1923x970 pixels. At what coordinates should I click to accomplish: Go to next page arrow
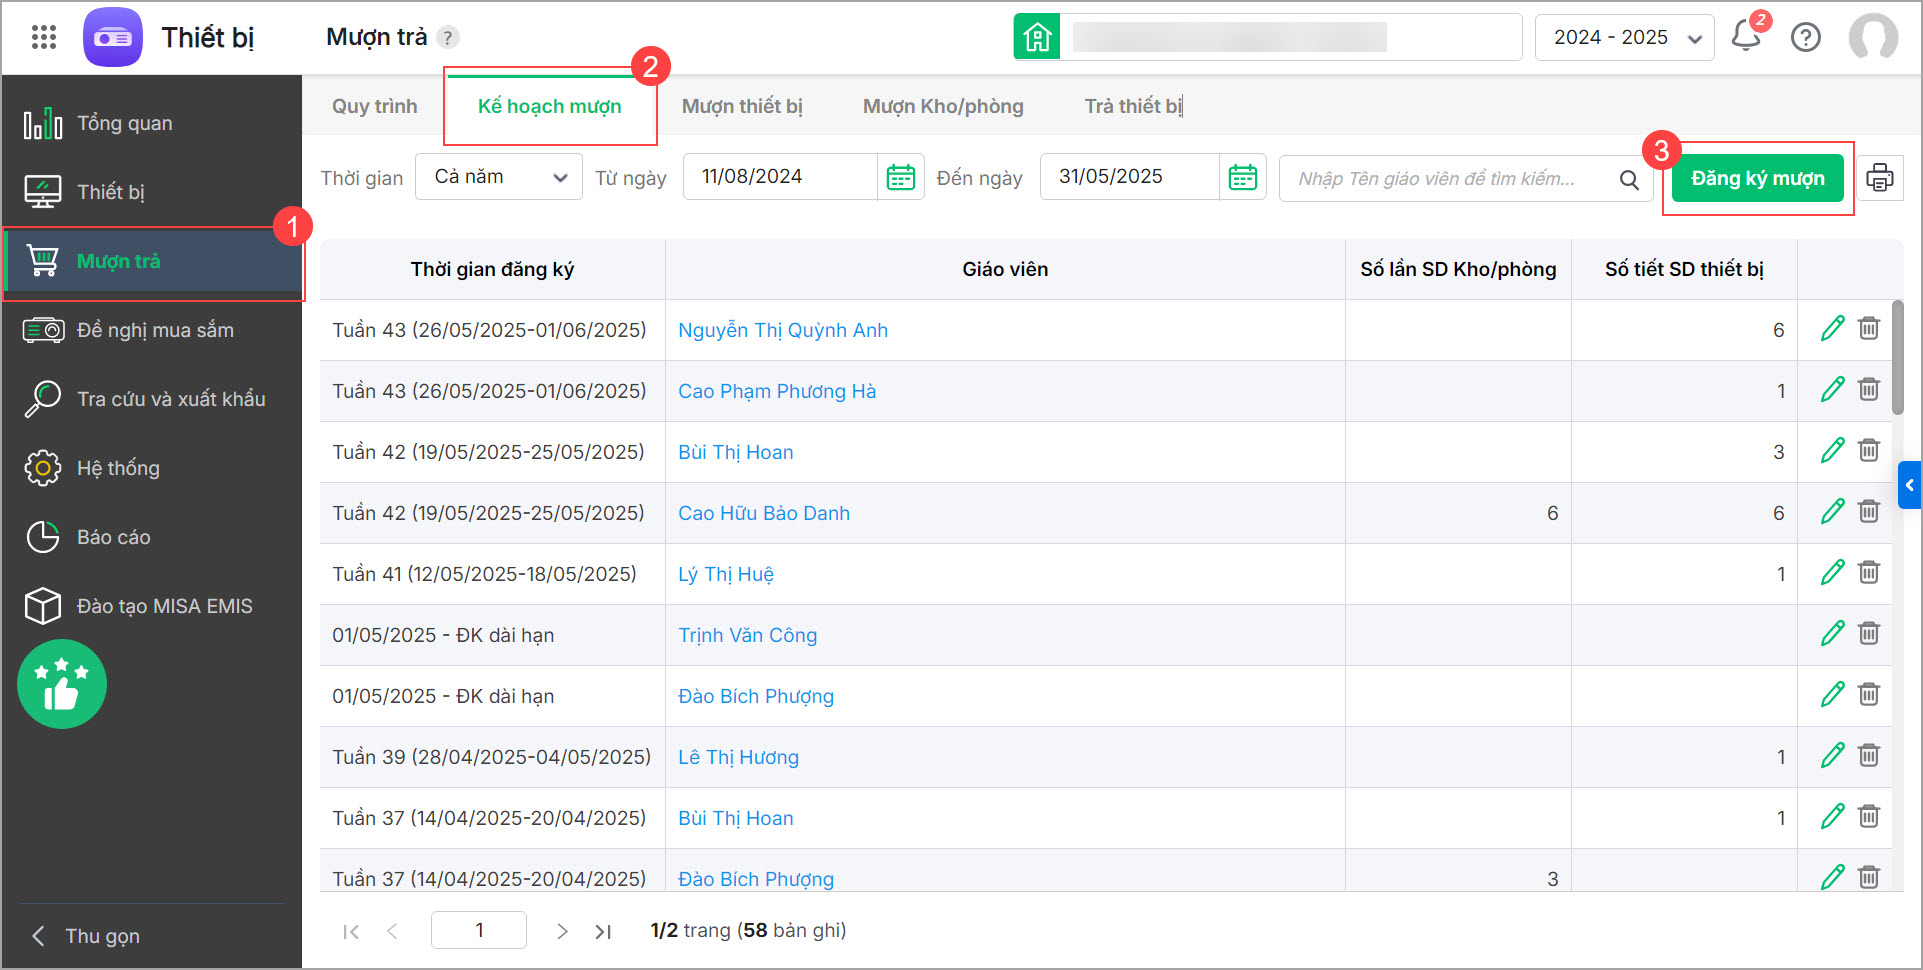pyautogui.click(x=562, y=931)
